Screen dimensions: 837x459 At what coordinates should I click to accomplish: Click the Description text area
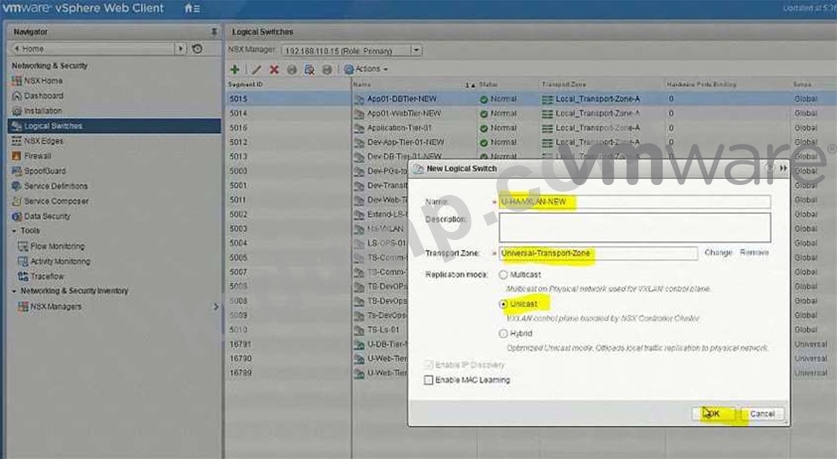pyautogui.click(x=635, y=227)
